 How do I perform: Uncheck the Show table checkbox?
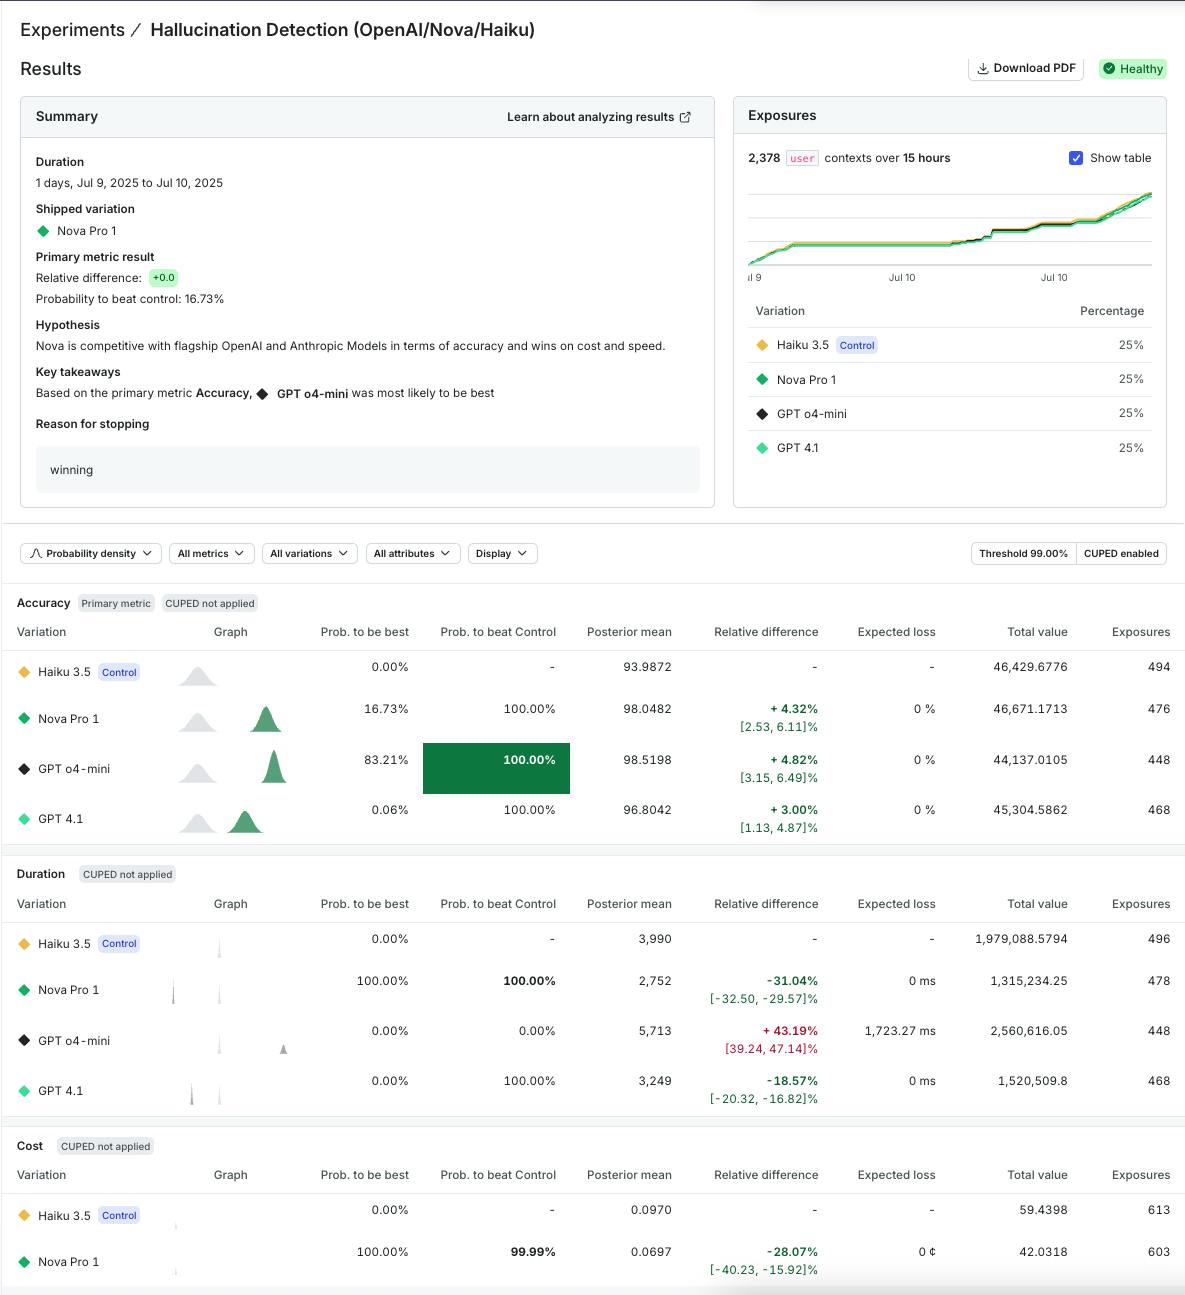(x=1076, y=158)
